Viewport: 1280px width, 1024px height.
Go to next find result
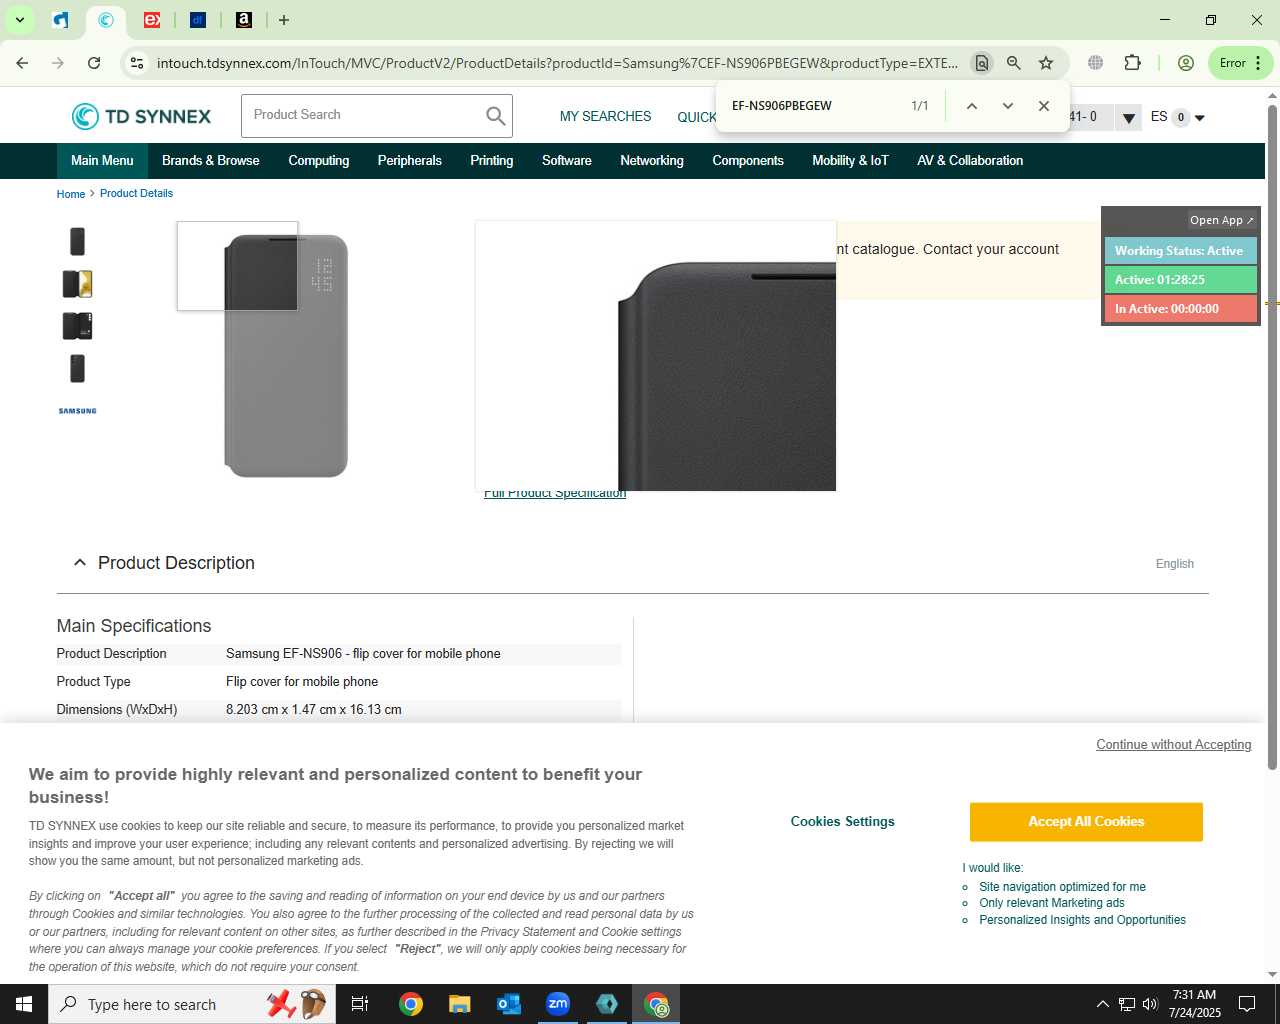point(1007,106)
